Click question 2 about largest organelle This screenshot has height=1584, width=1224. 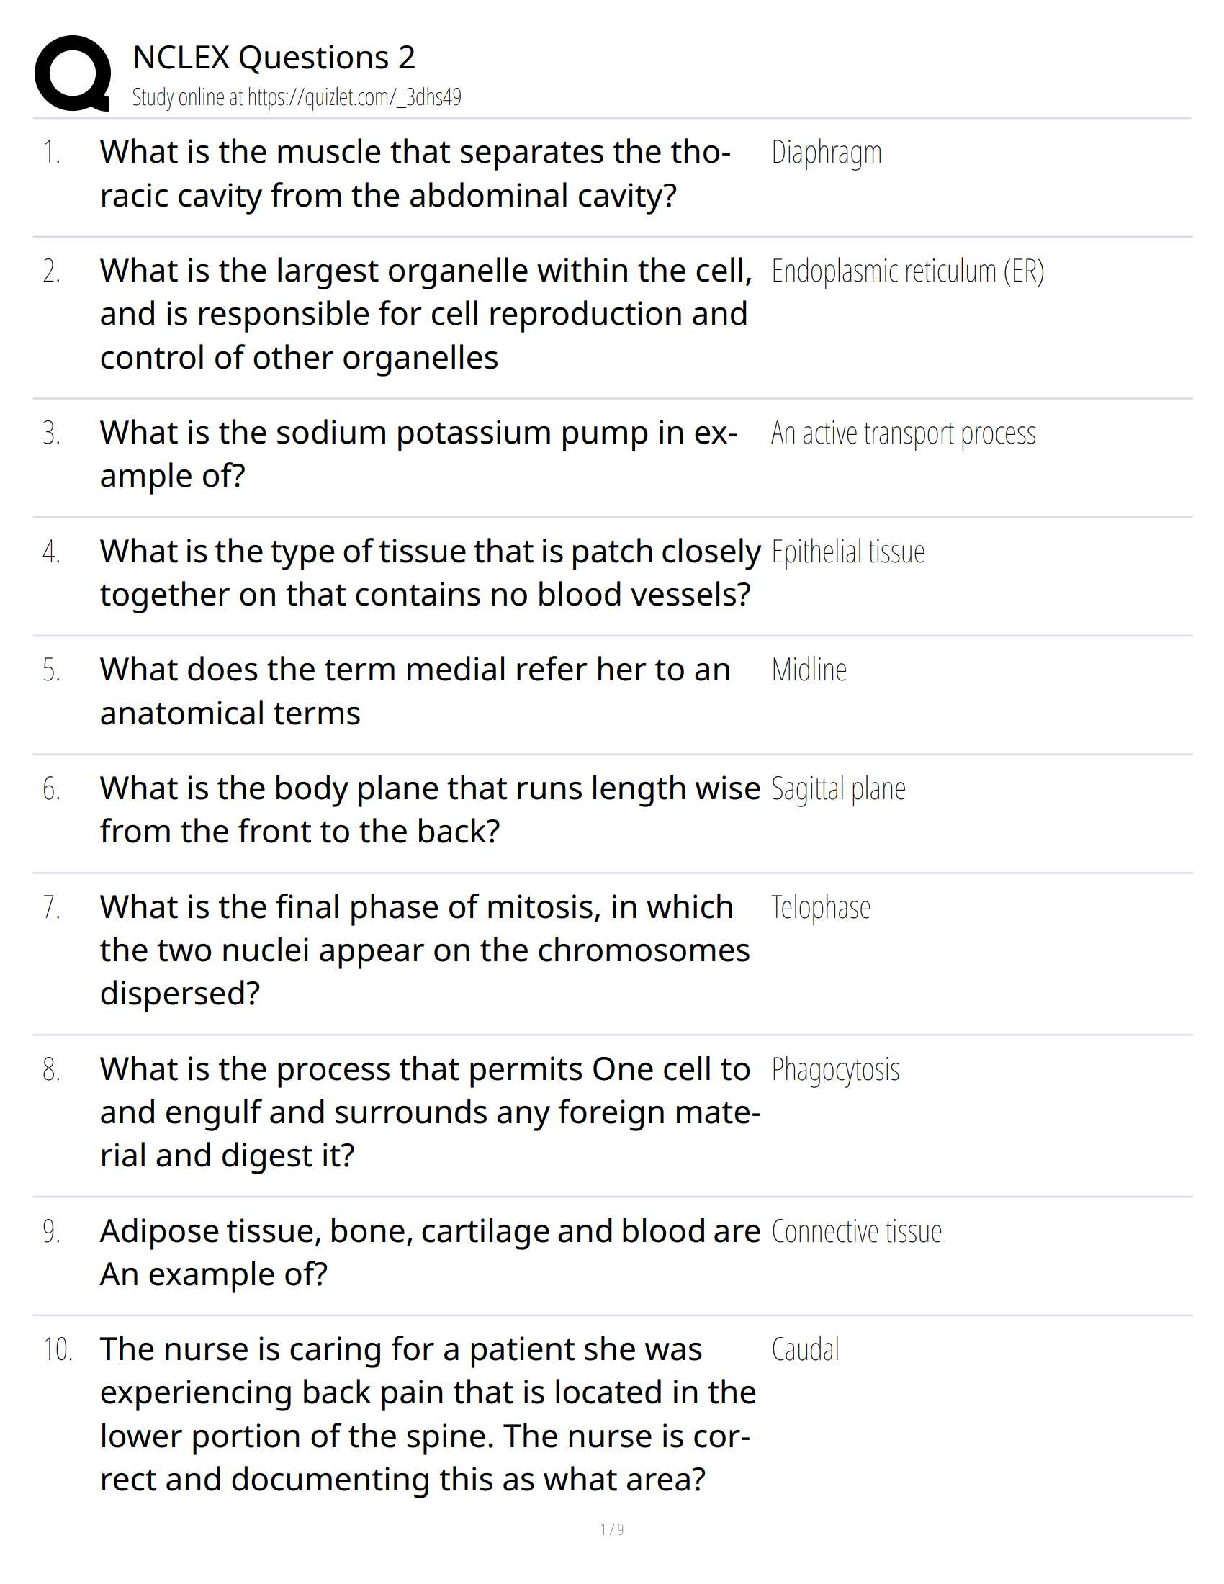pos(425,314)
